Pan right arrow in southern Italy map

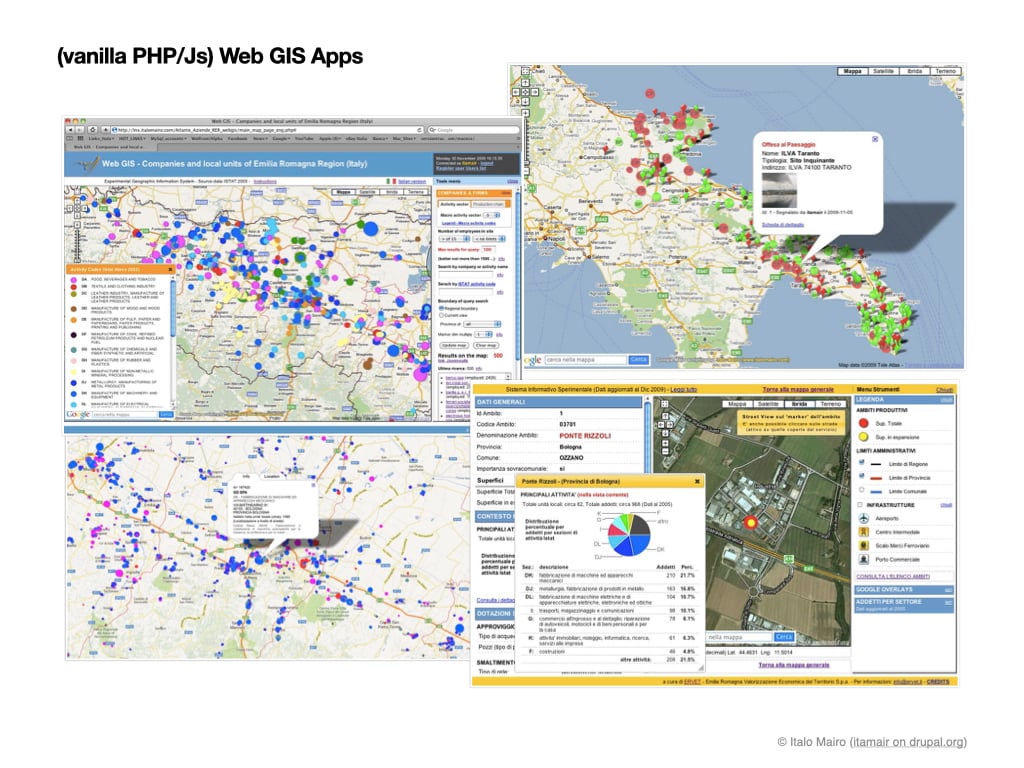click(534, 92)
